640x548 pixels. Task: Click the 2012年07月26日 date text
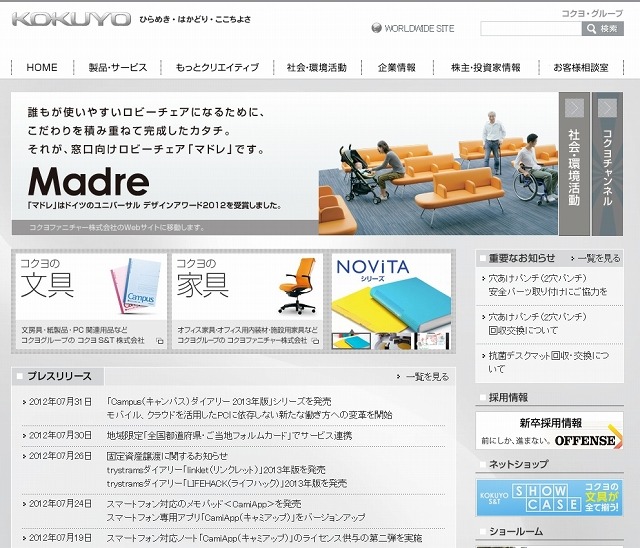pyautogui.click(x=60, y=456)
